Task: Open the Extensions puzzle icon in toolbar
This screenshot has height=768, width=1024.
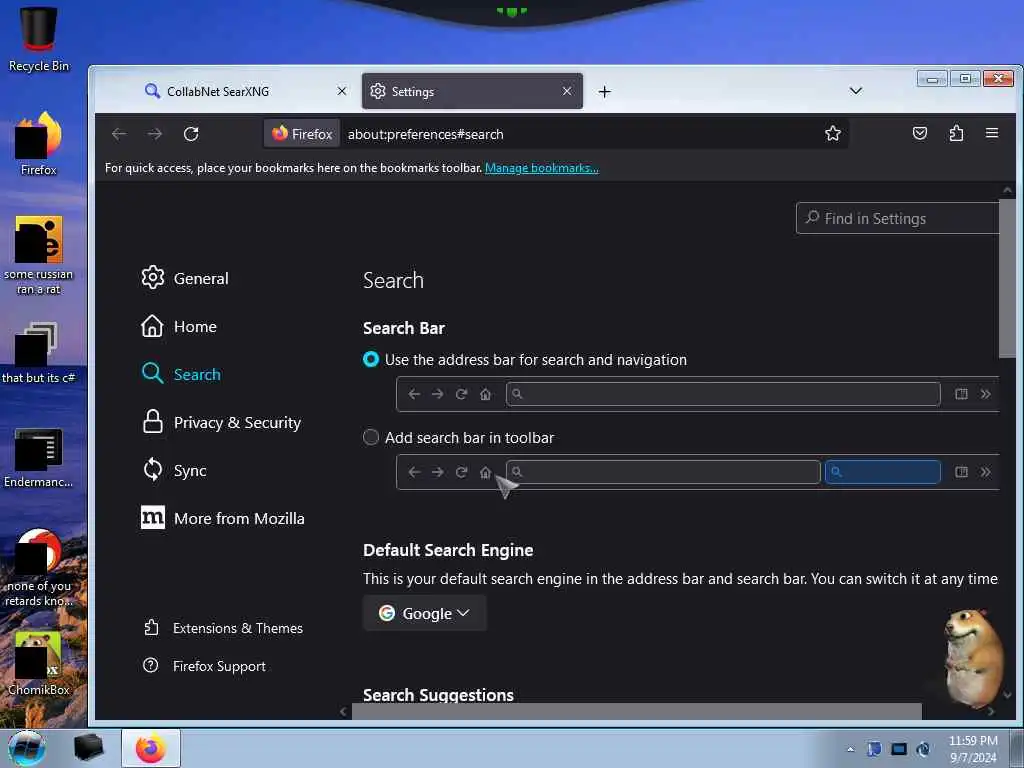Action: point(956,134)
